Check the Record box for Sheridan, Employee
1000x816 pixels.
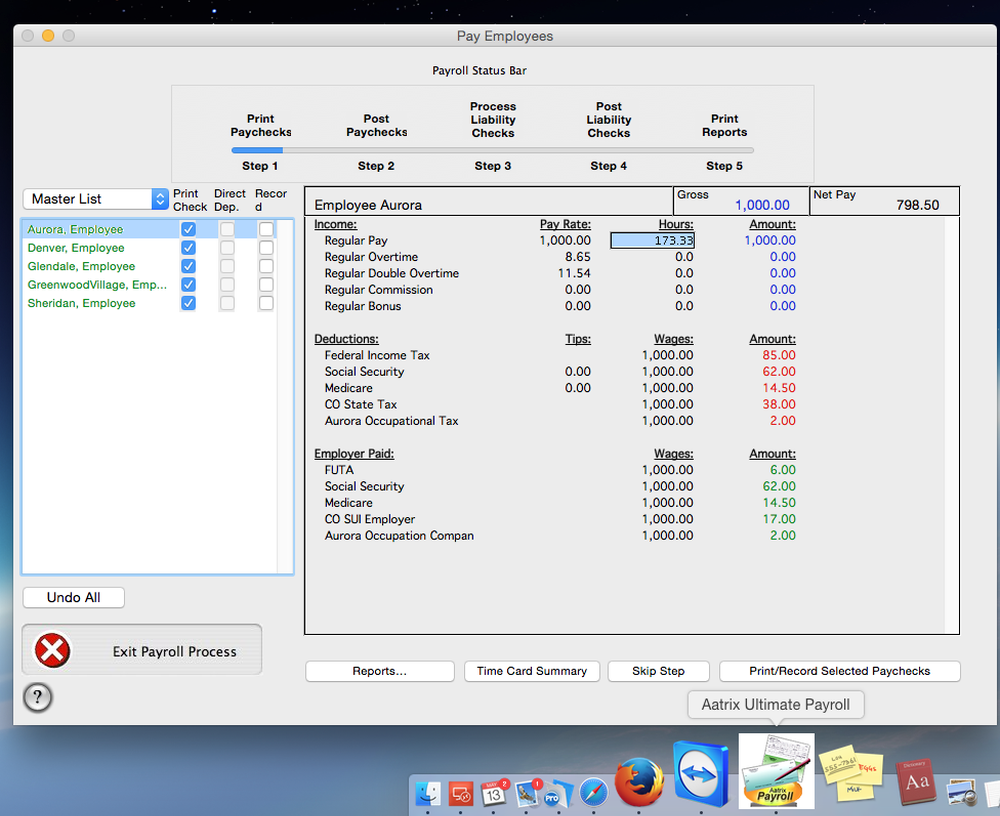[265, 303]
